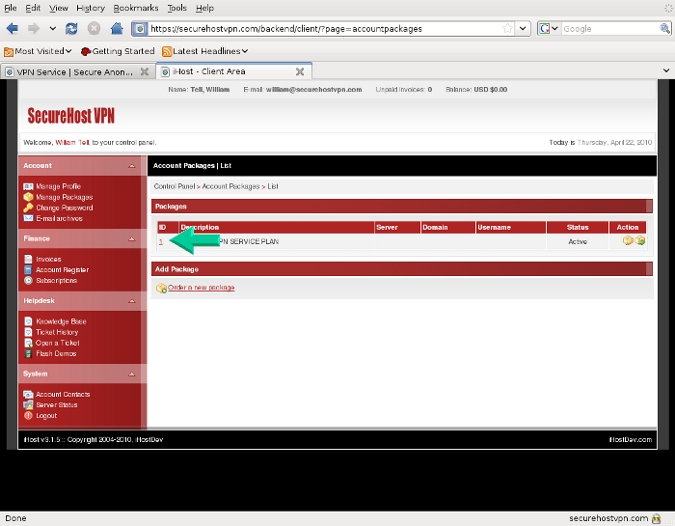Collapse the Account sidebar section
The height and width of the screenshot is (526, 675).
pos(132,166)
